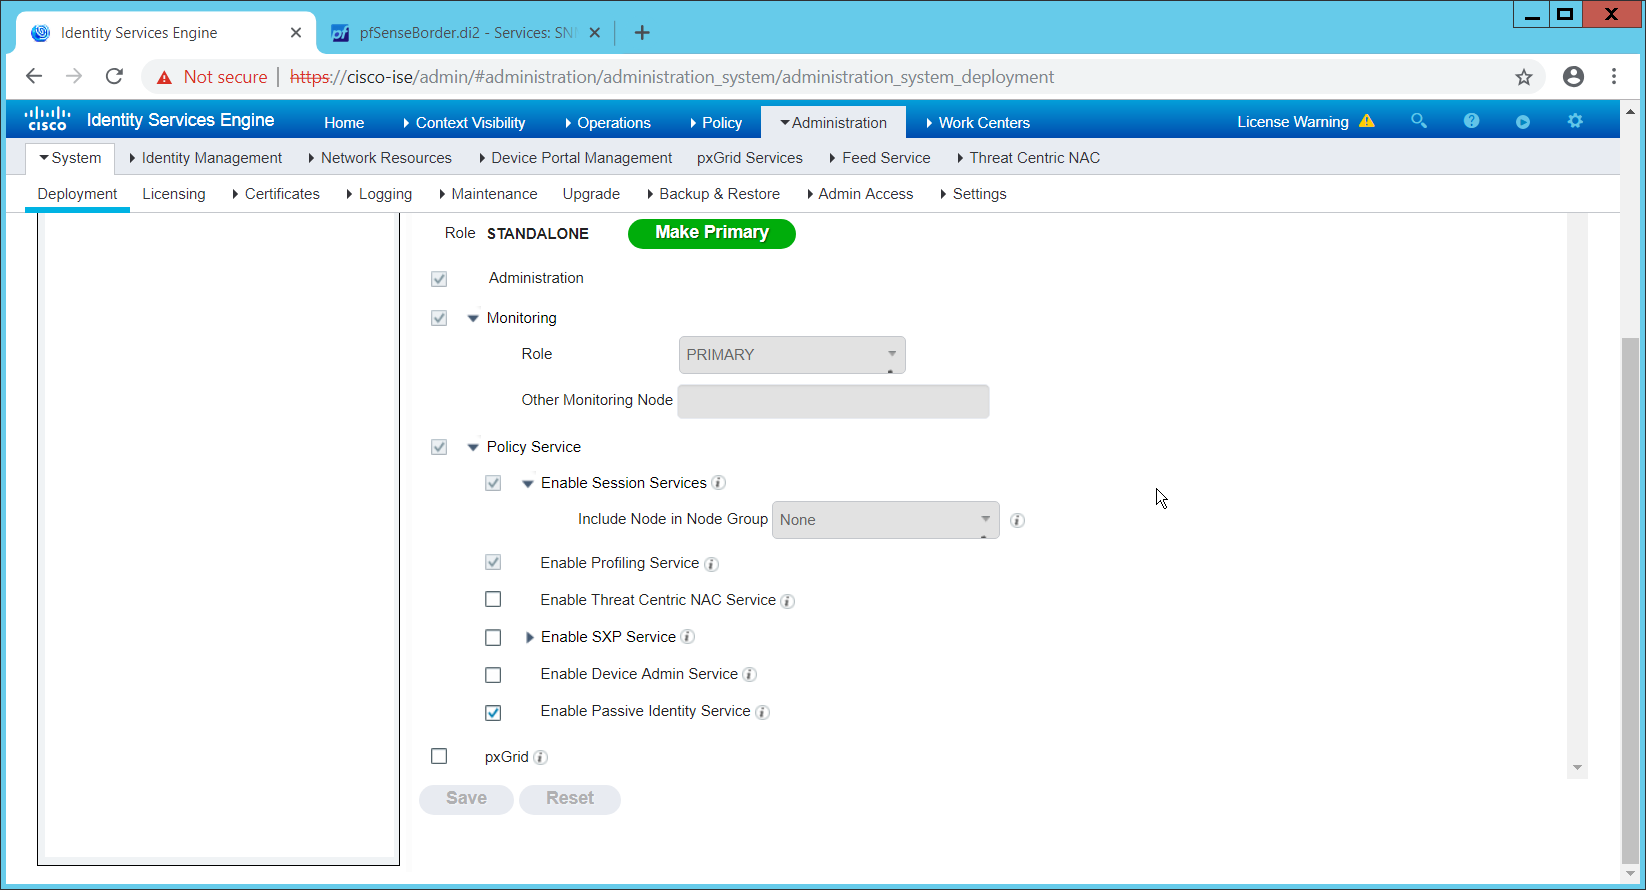Click the License Warning triangle icon
This screenshot has height=890, width=1646.
tap(1367, 121)
